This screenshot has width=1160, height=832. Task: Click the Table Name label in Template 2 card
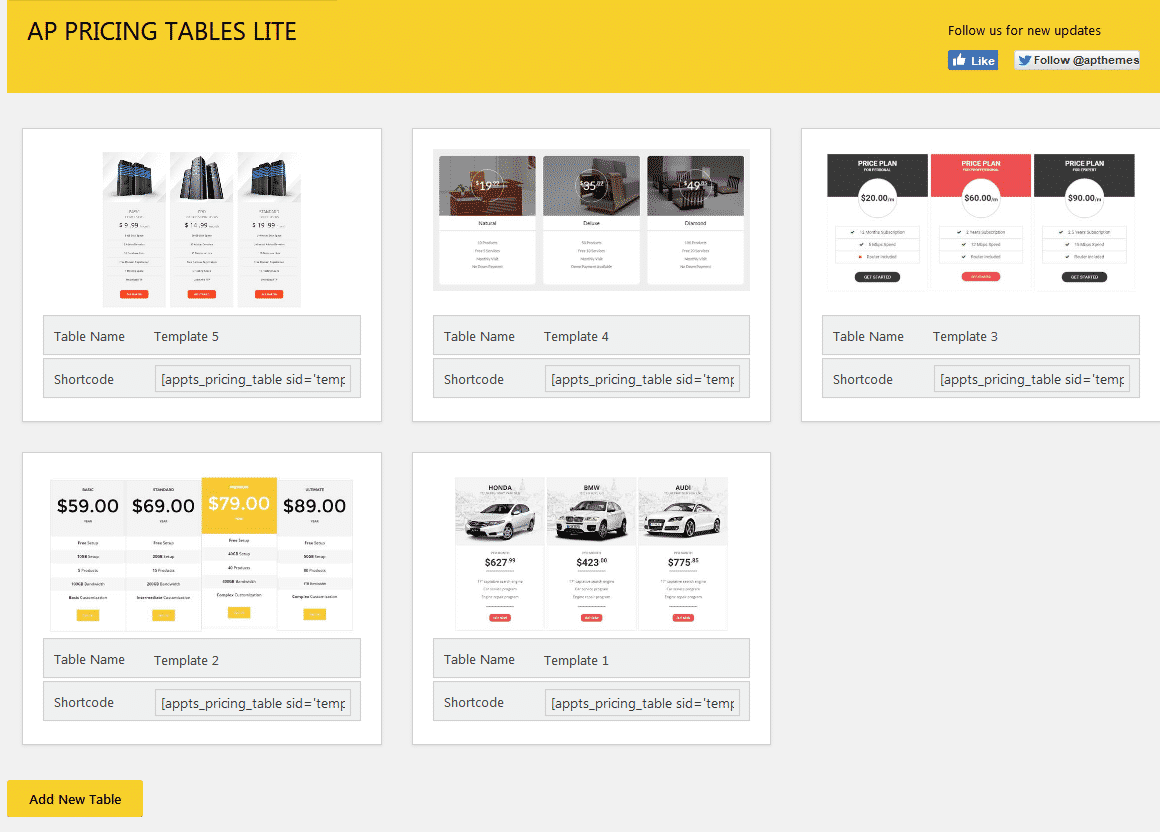point(90,660)
